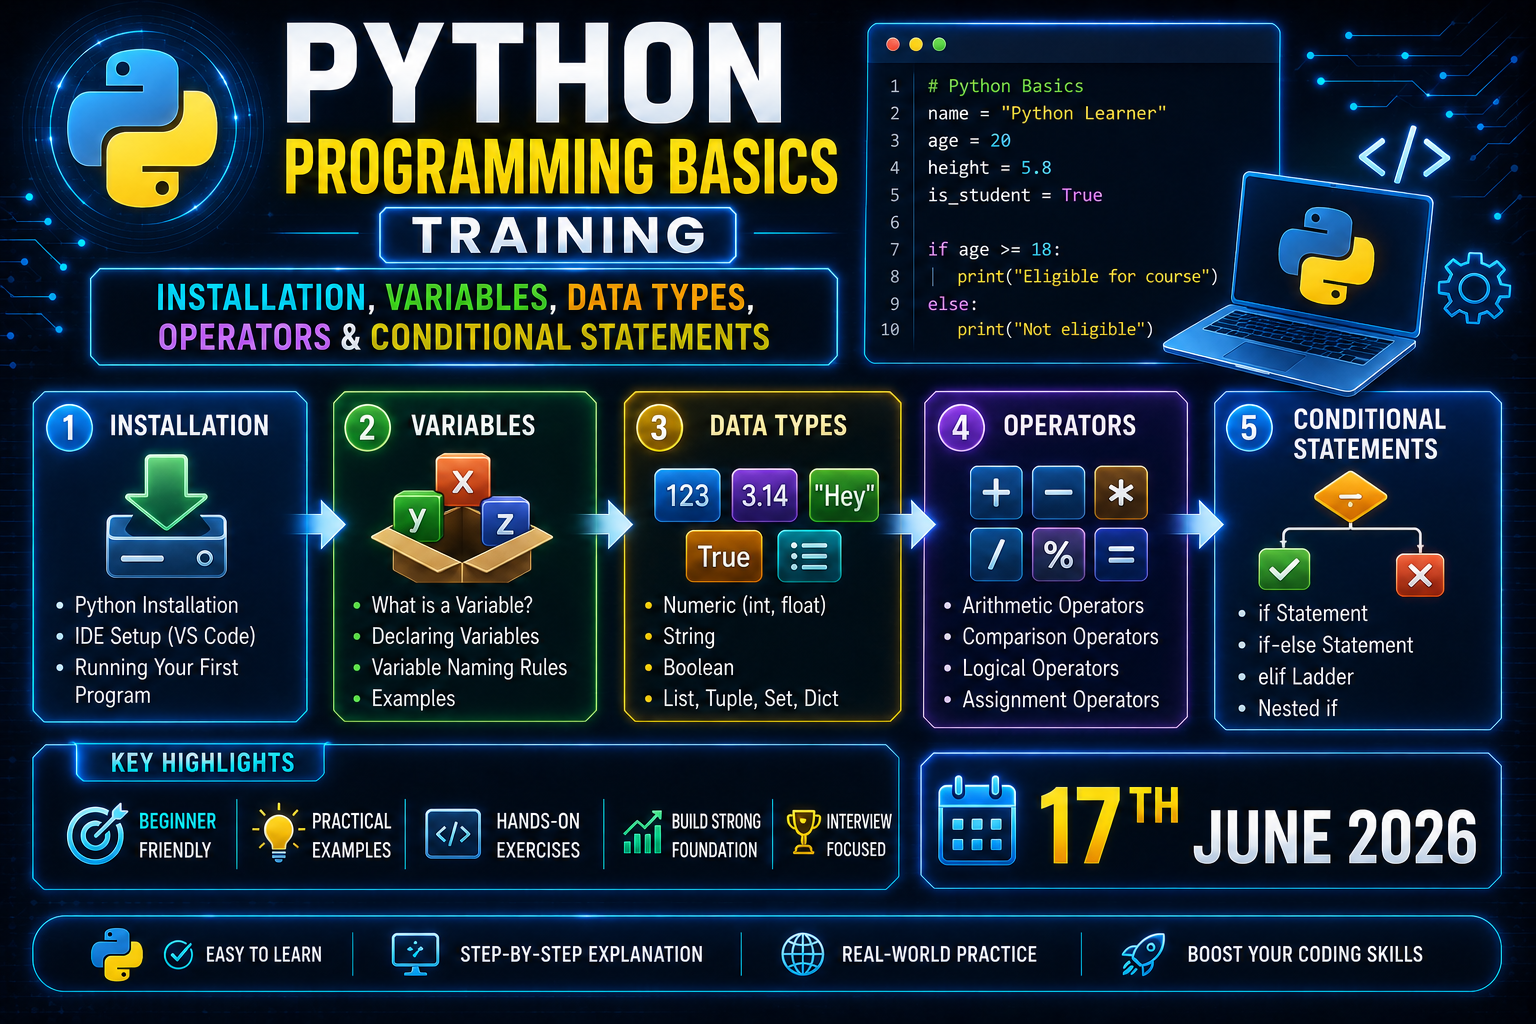This screenshot has height=1024, width=1536.
Task: Click the code icon beside Hands-On Exercises
Action: click(454, 834)
